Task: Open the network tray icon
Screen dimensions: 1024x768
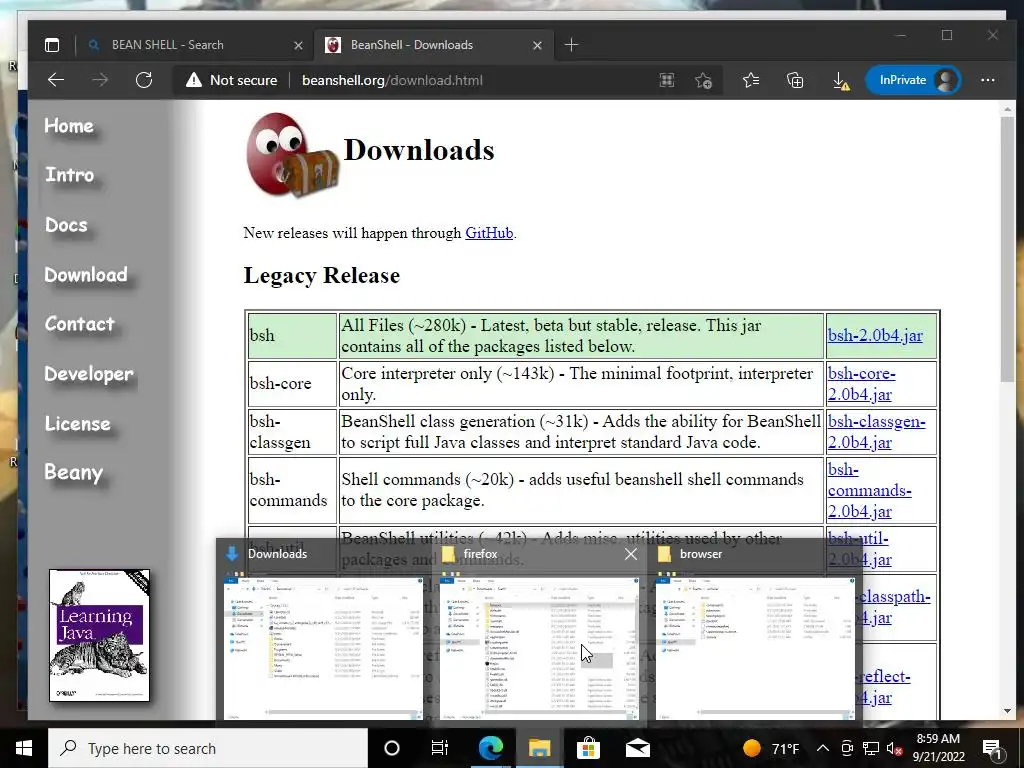Action: pos(871,748)
